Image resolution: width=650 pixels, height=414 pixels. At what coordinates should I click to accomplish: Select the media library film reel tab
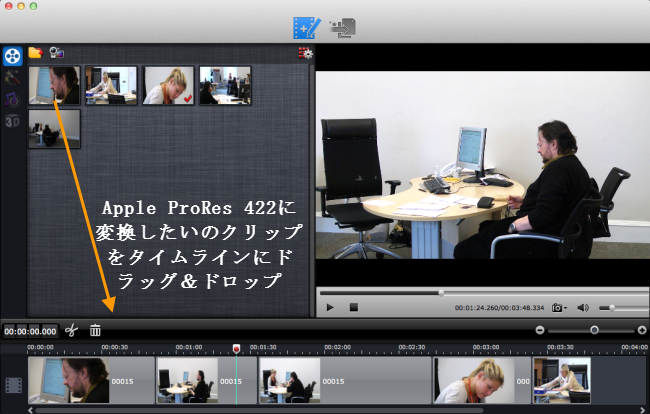point(13,56)
